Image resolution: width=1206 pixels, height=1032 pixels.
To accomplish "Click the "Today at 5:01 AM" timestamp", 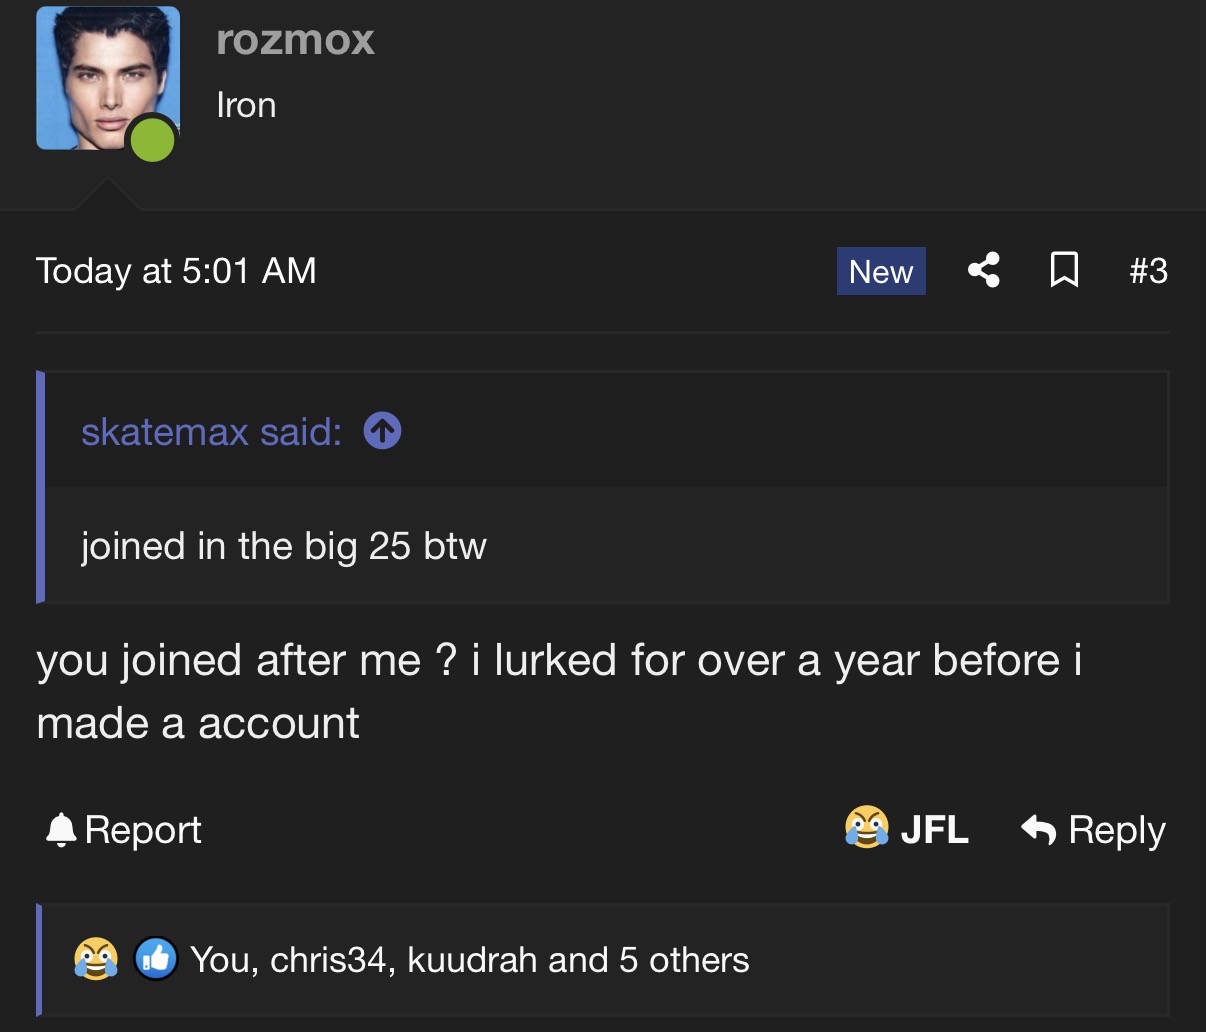I will click(176, 271).
